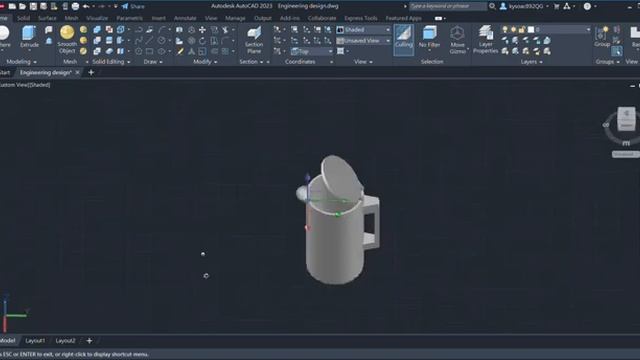
Task: Open the Express Tools ribbon tab
Action: coord(361,18)
